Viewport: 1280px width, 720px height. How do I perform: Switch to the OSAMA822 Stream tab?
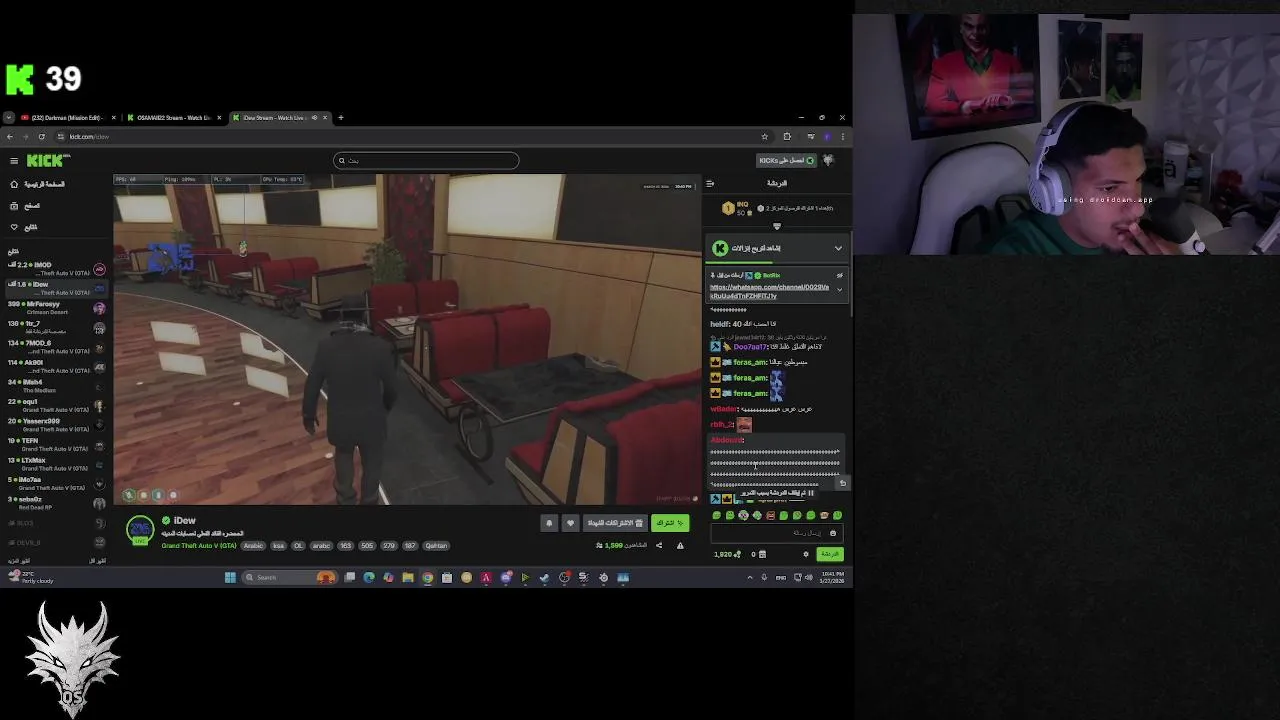[174, 118]
